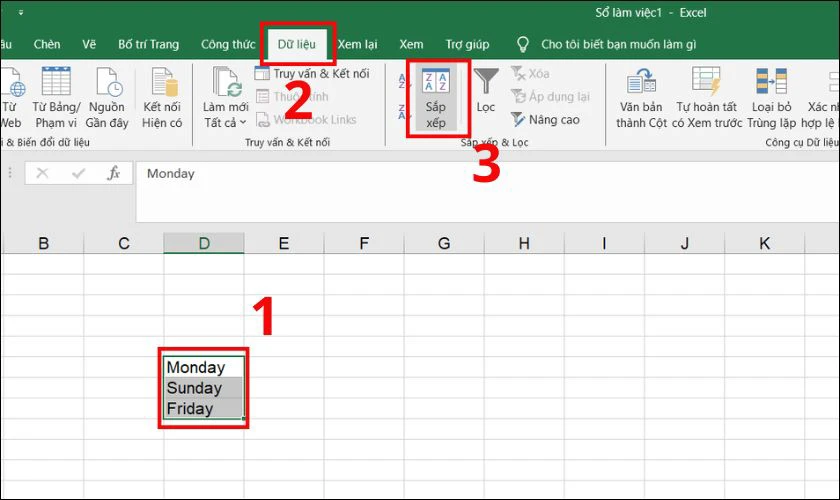This screenshot has height=500, width=840.
Task: Click the formula bar confirm checkmark
Action: coord(79,173)
